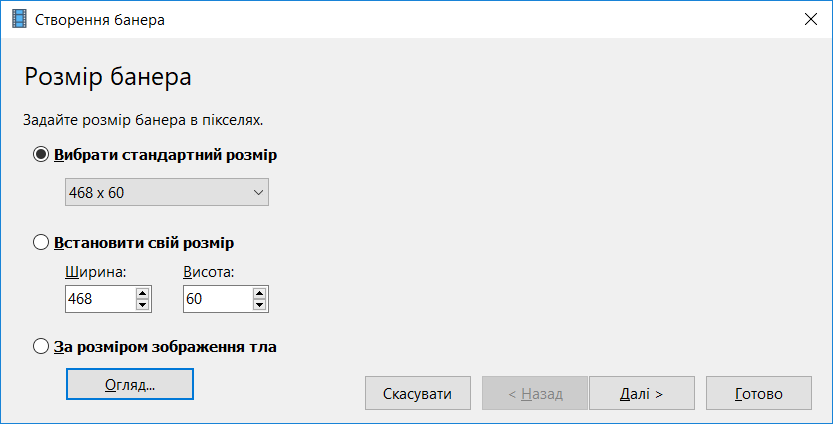Select the Вибрати стандартний розмір radio option
The image size is (833, 424).
[41, 155]
